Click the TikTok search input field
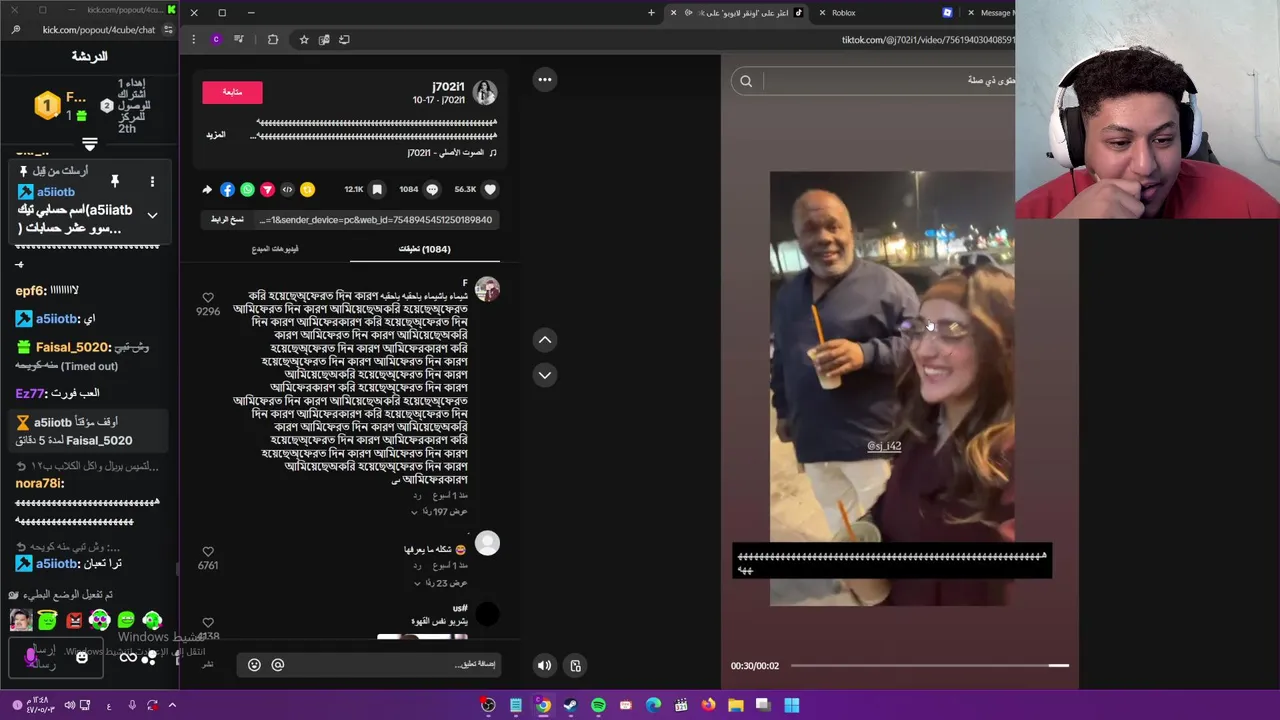1280x720 pixels. tap(890, 81)
